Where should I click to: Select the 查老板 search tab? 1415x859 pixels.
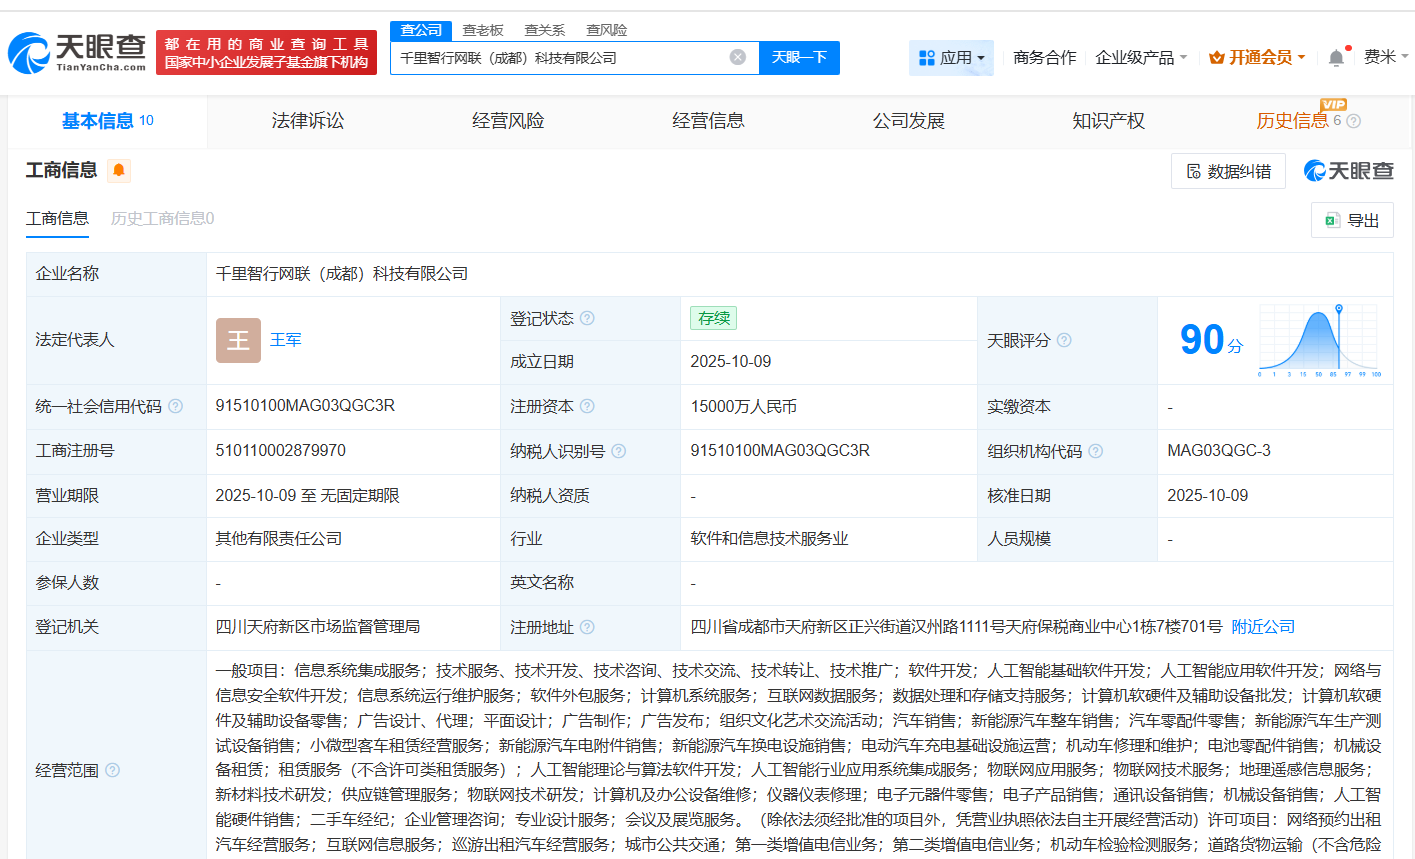click(x=482, y=30)
